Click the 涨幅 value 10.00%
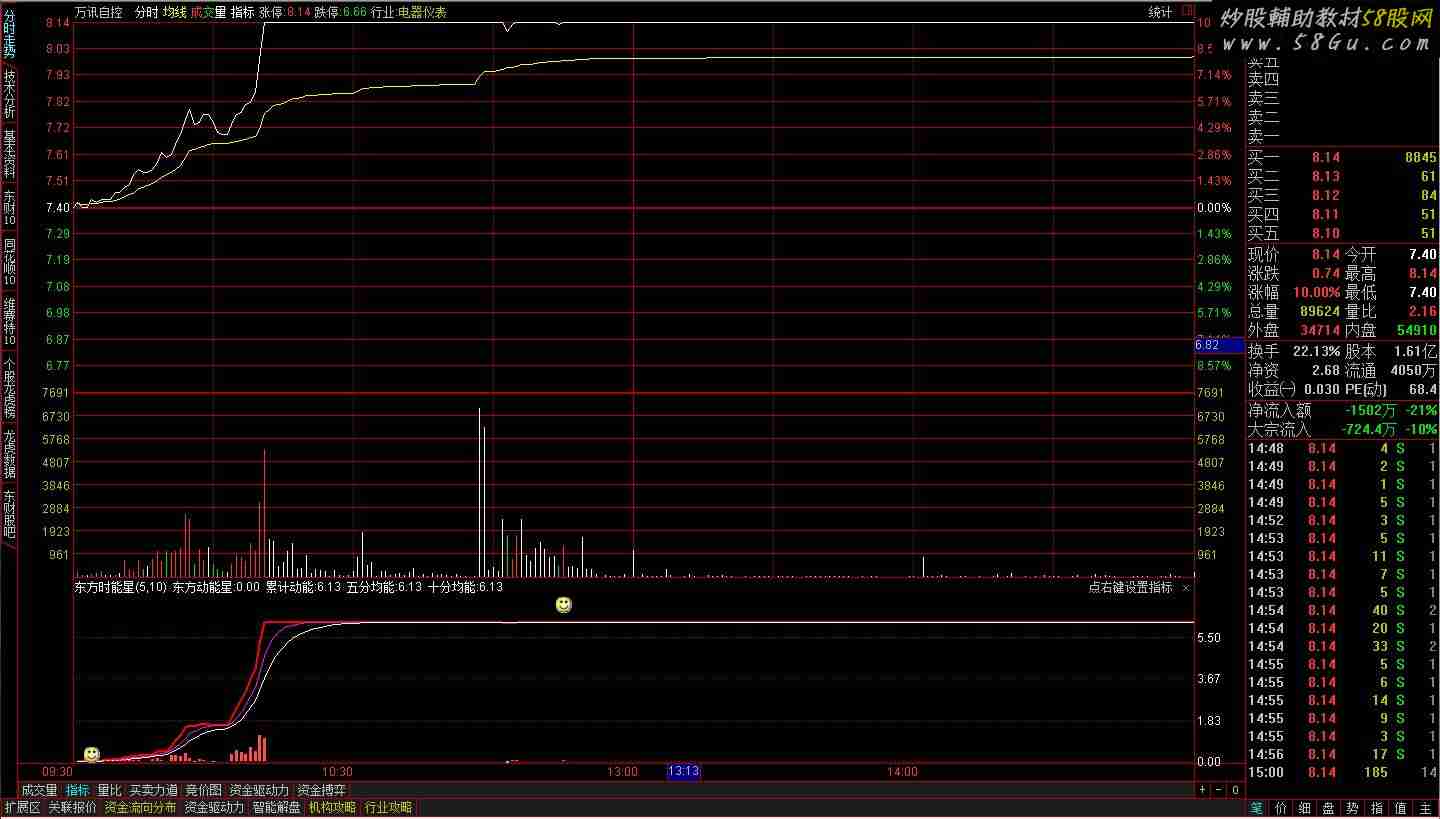The image size is (1440, 819). tap(1316, 293)
